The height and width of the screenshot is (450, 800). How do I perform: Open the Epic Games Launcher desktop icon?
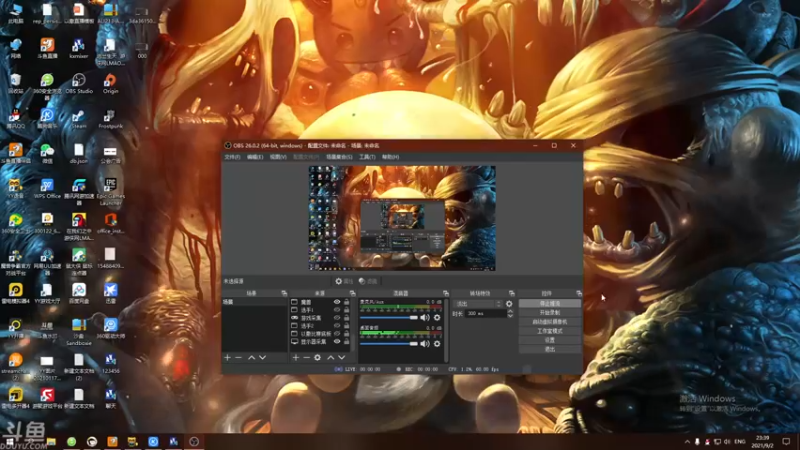tap(110, 191)
